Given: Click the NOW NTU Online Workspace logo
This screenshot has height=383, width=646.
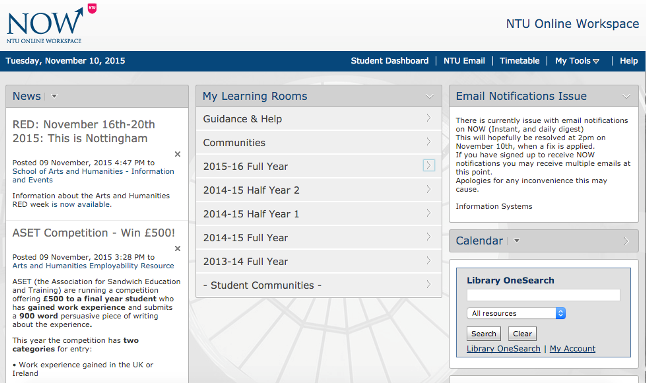Looking at the screenshot, I should [51, 24].
